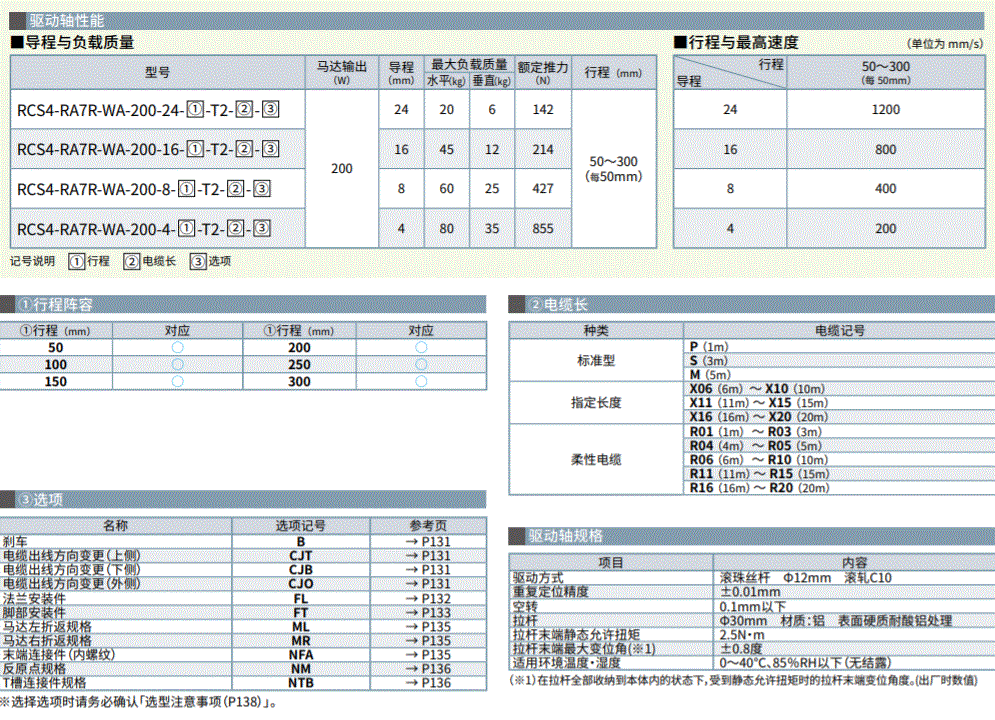Click the 0~40℃、85%RH以下 environment value

point(805,663)
